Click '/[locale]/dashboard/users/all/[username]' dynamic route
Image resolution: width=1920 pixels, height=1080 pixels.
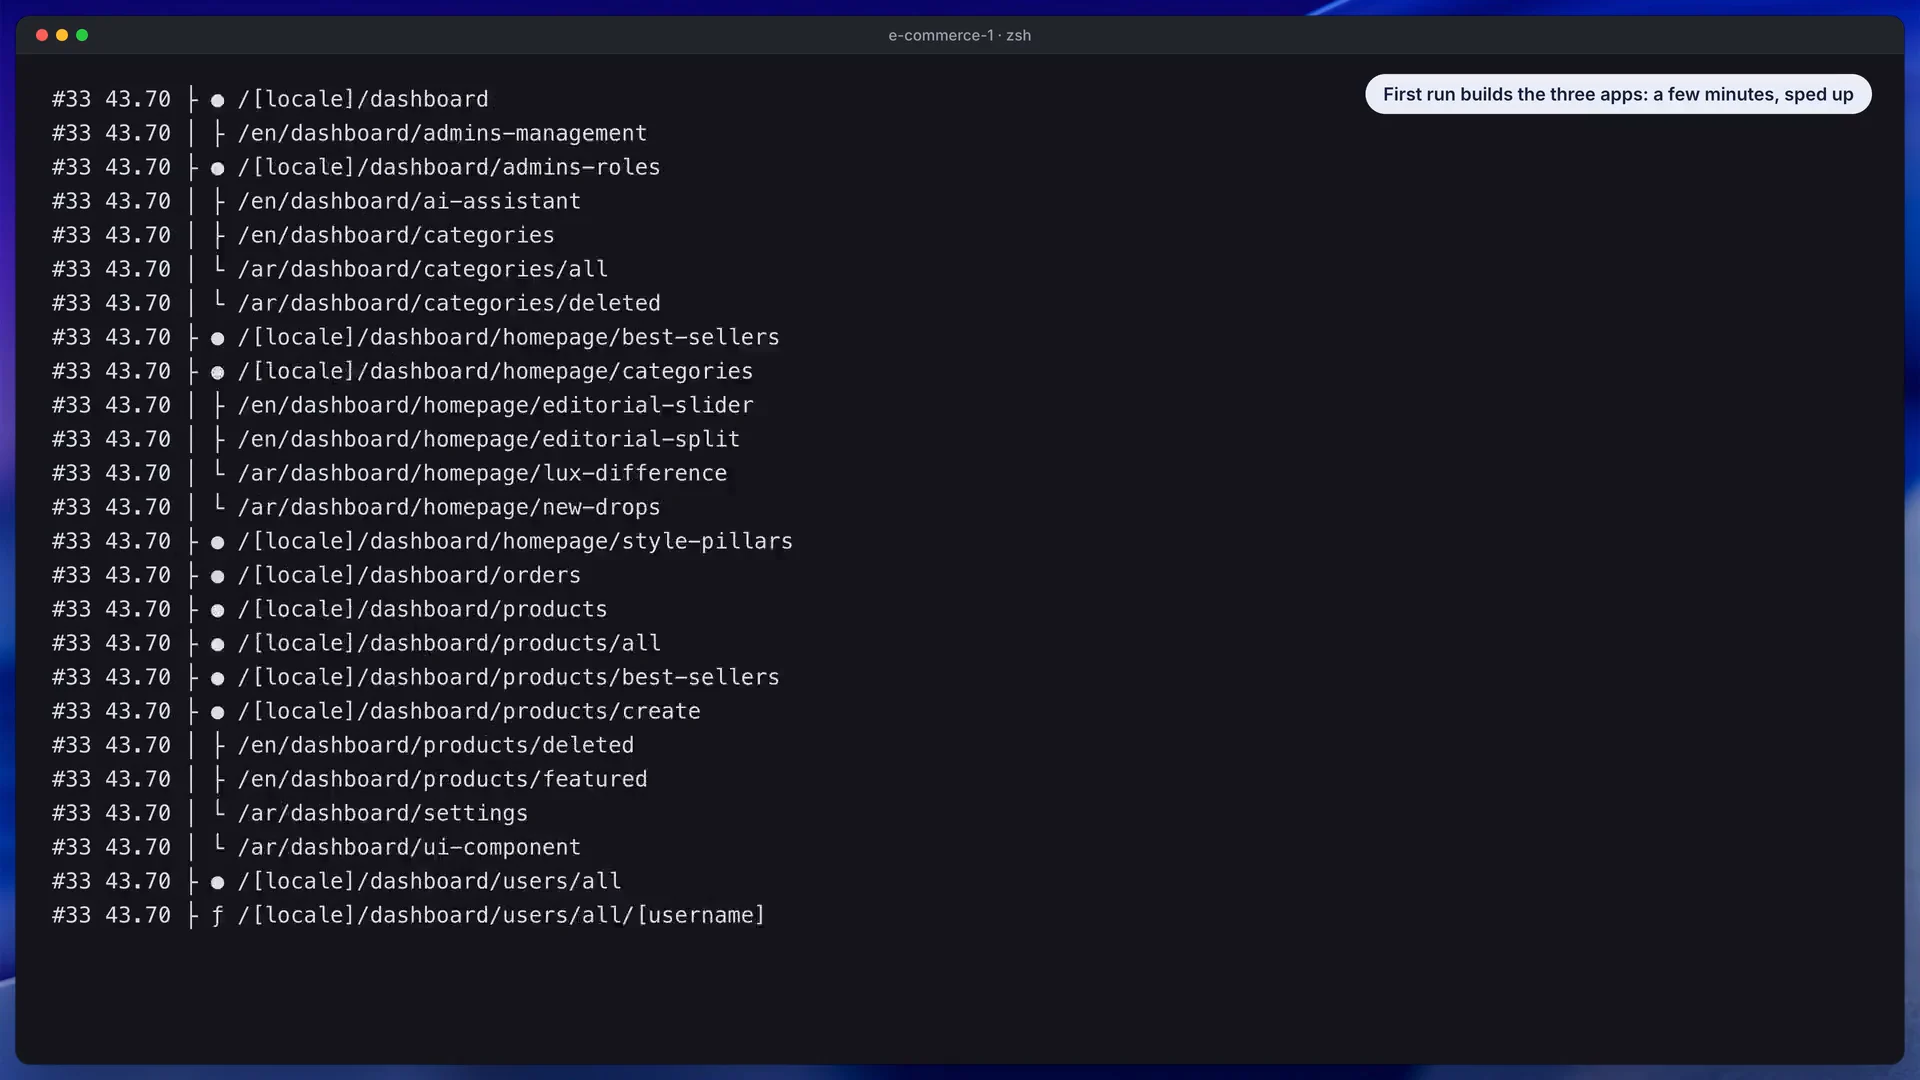pos(501,915)
